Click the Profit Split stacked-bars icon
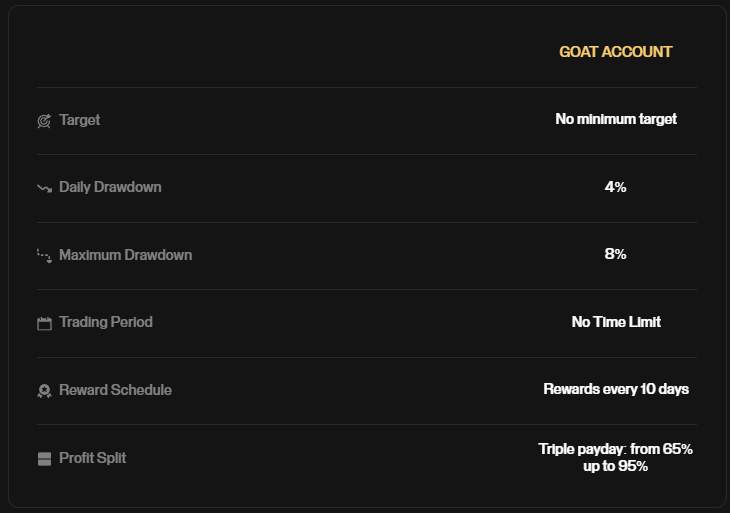730x513 pixels. (44, 459)
